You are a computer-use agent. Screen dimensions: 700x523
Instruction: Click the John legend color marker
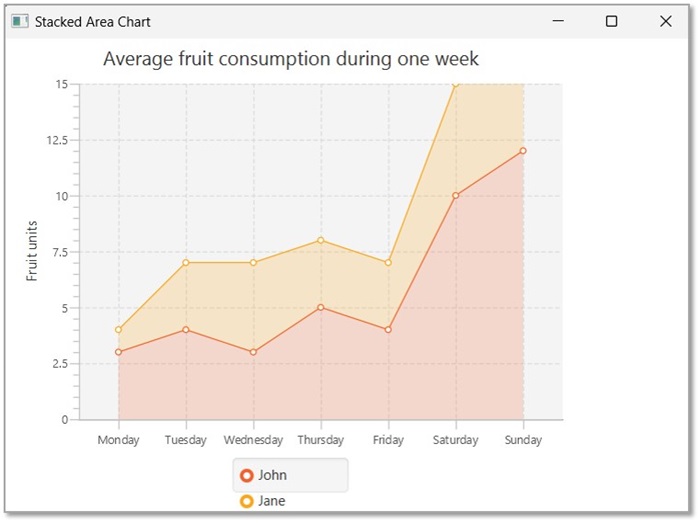pyautogui.click(x=247, y=475)
